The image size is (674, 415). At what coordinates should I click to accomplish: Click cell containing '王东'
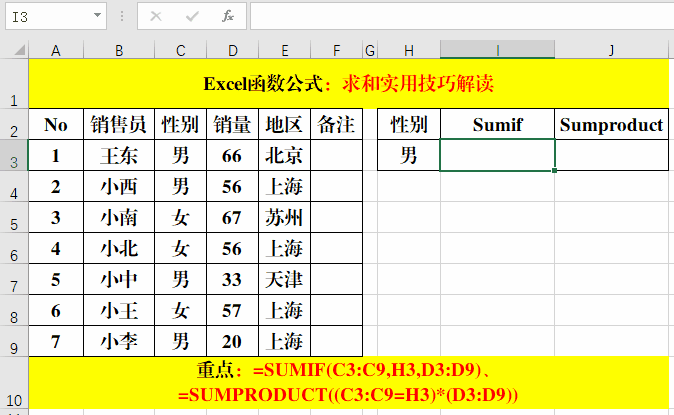[x=119, y=155]
